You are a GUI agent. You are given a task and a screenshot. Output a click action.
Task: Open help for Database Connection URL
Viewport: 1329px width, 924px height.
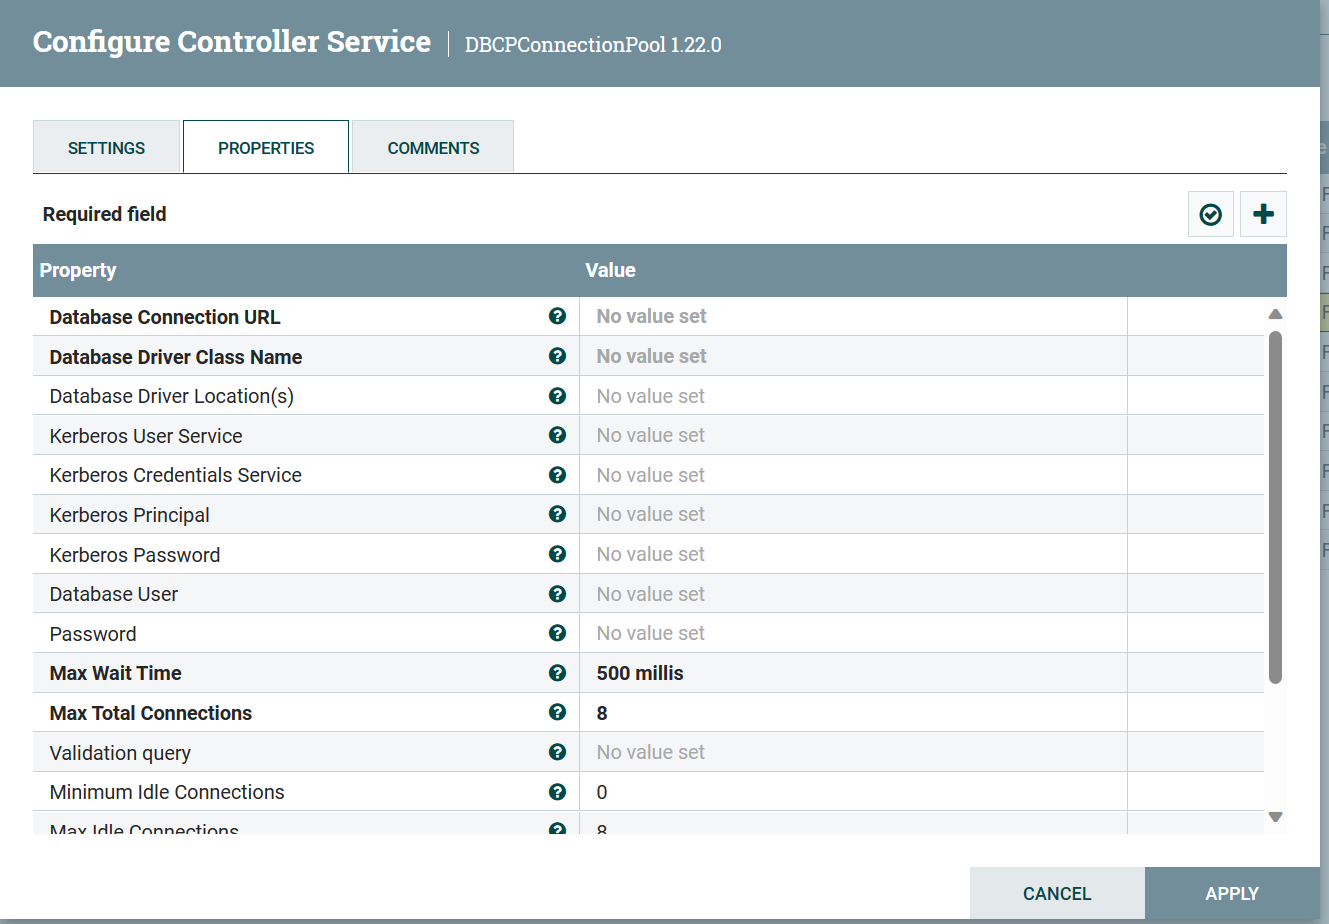(x=557, y=315)
